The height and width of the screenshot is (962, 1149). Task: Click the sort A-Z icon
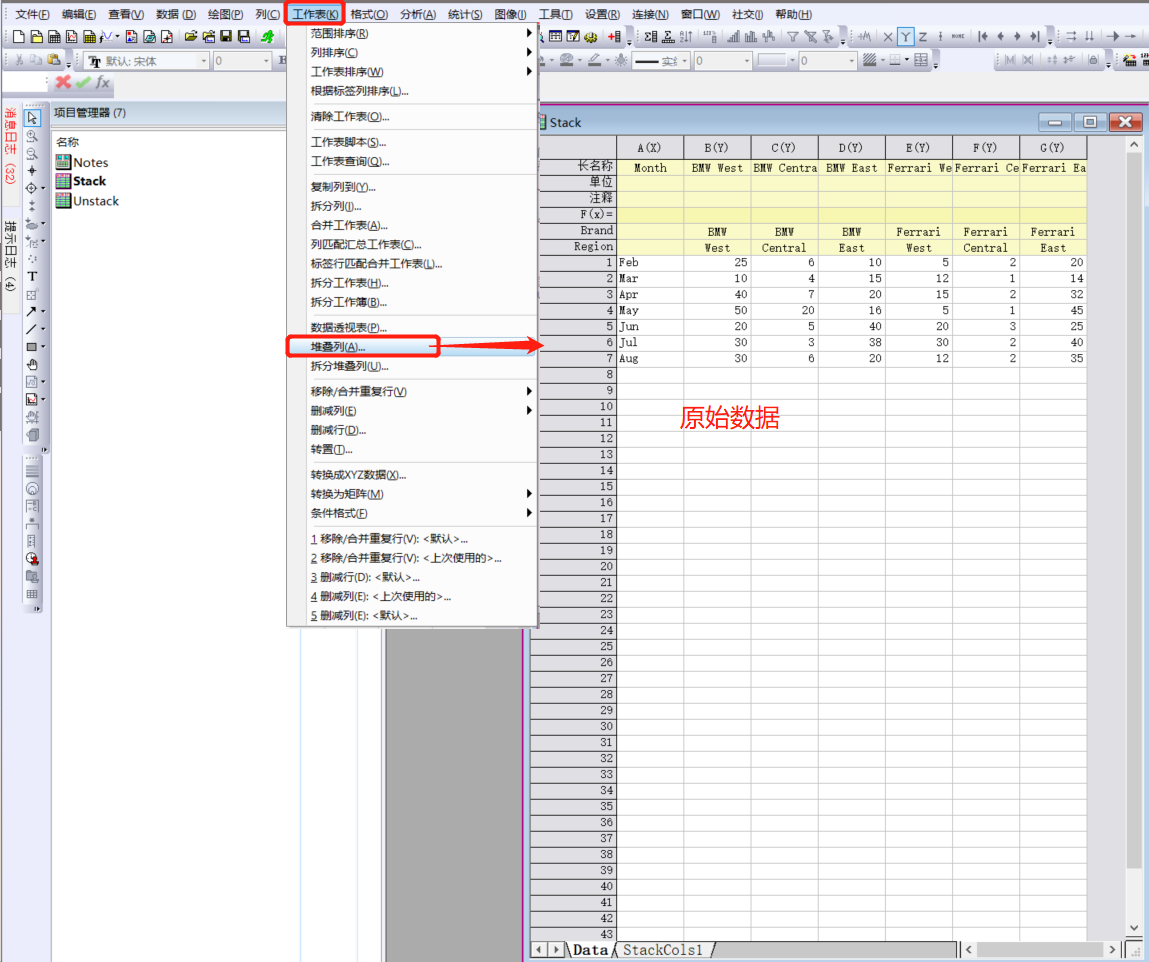[686, 36]
